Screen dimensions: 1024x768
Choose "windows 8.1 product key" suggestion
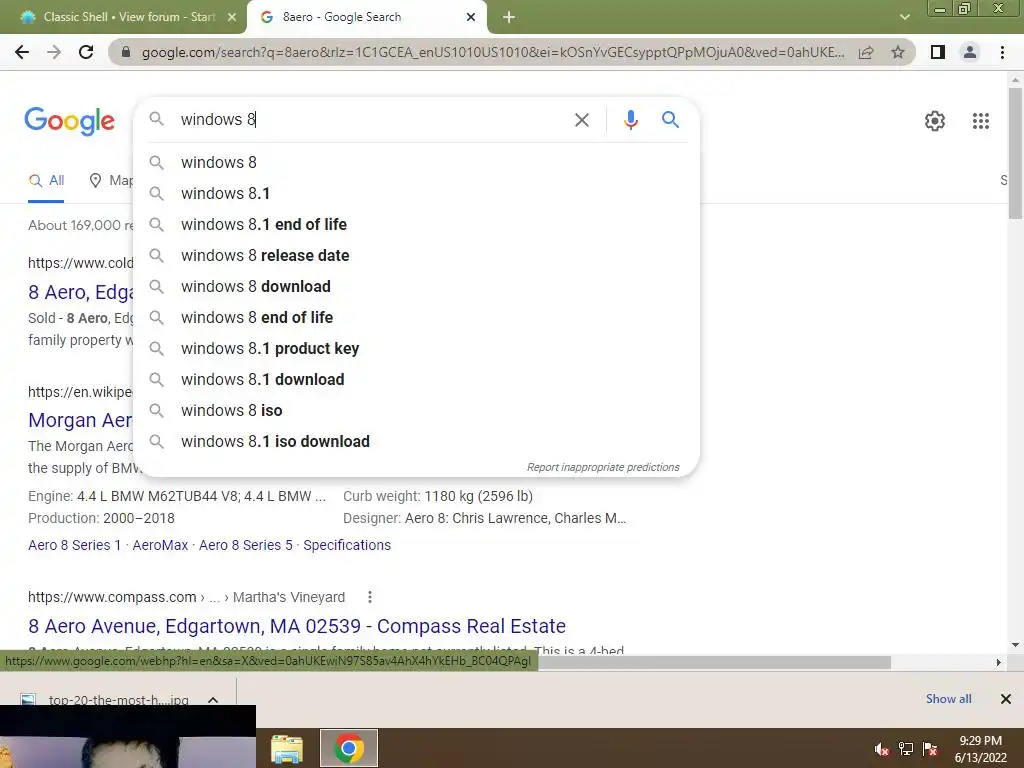coord(417,348)
